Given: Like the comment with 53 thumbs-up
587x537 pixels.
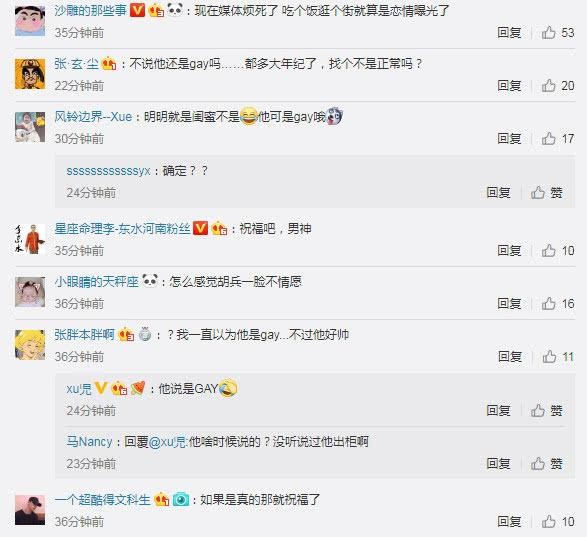Looking at the screenshot, I should pyautogui.click(x=557, y=33).
